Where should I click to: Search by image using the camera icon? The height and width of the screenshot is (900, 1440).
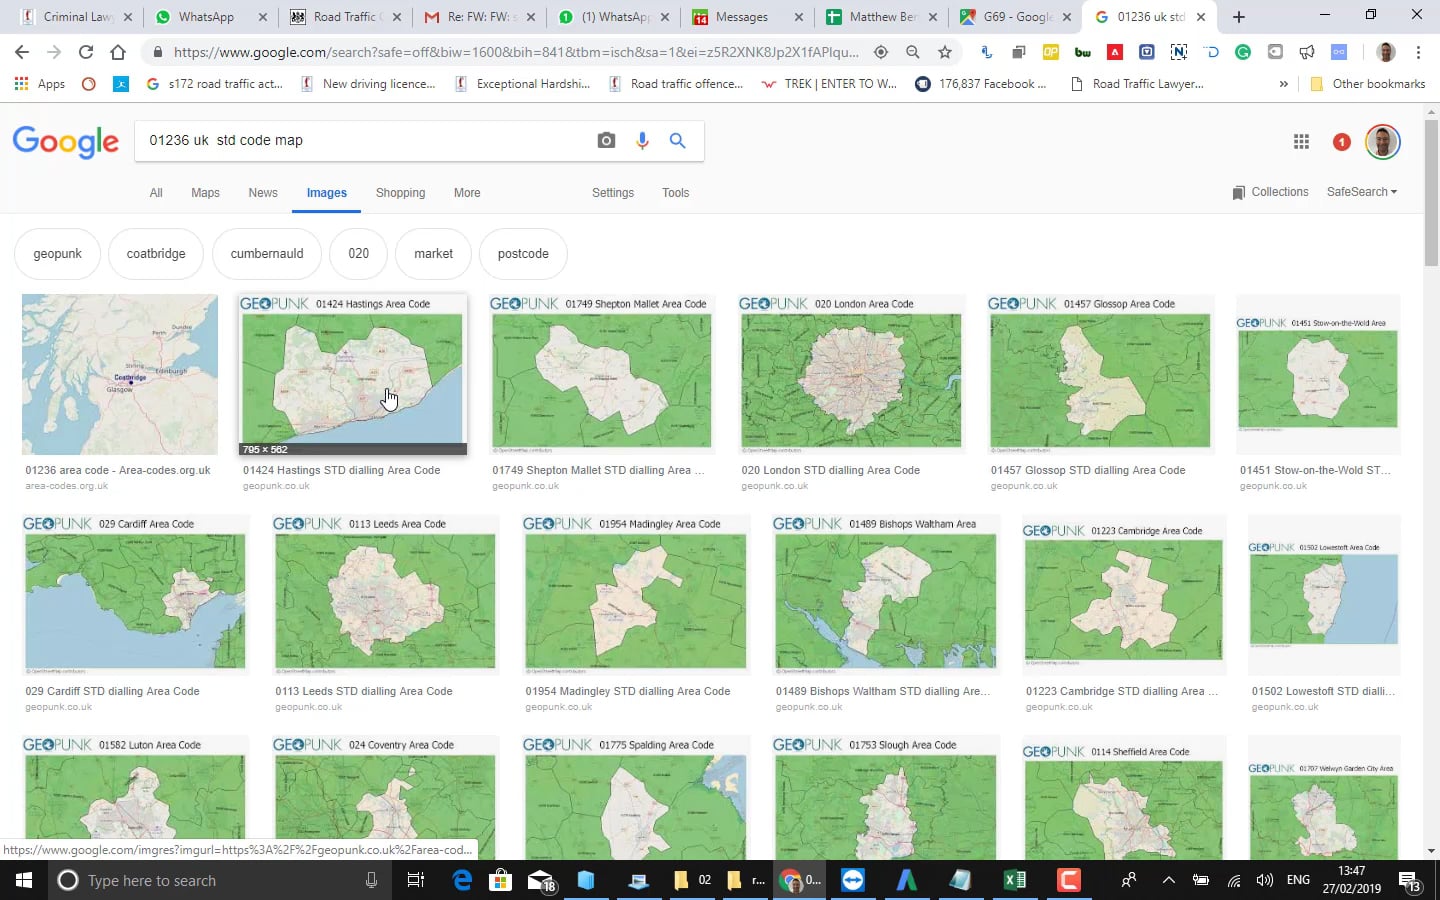pos(606,141)
